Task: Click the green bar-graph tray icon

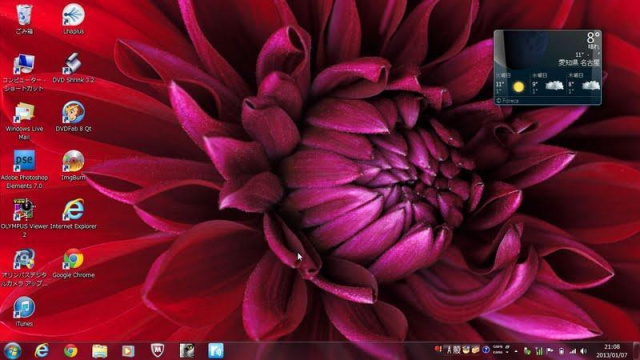Action: point(538,351)
